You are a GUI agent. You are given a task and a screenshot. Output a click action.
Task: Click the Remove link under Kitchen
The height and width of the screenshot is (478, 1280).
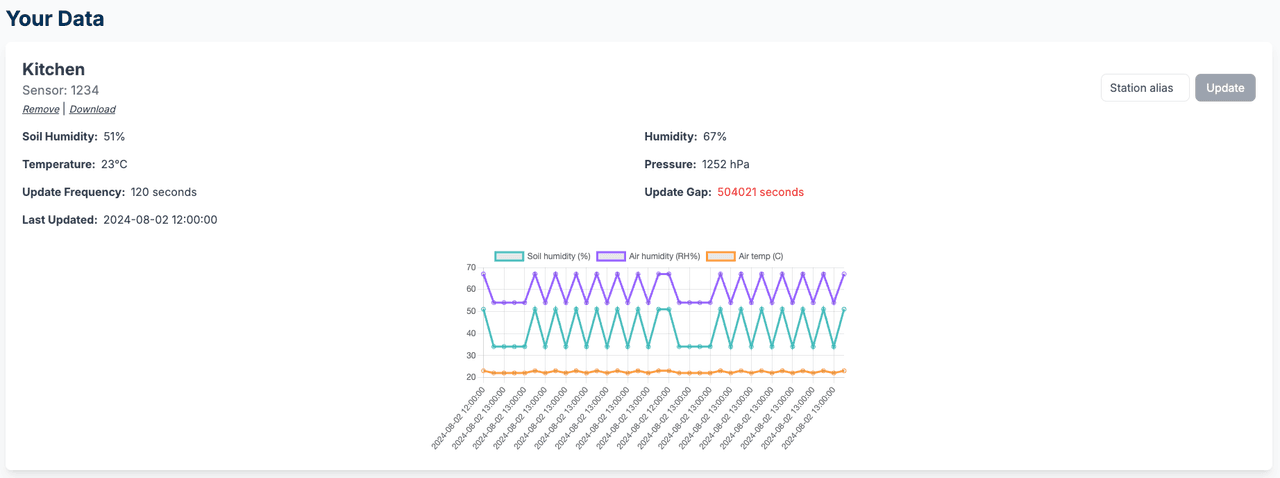[x=40, y=109]
